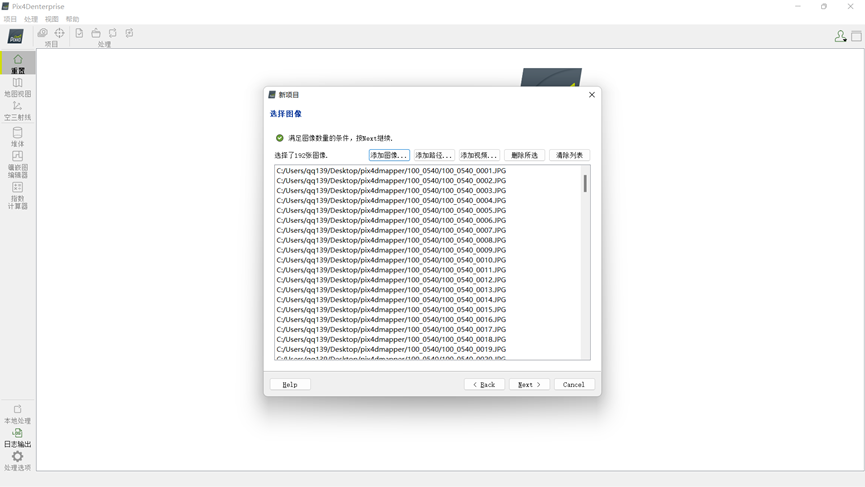The height and width of the screenshot is (487, 865).
Task: Select 100_0540_0015.JPG in the list
Action: (x=391, y=310)
